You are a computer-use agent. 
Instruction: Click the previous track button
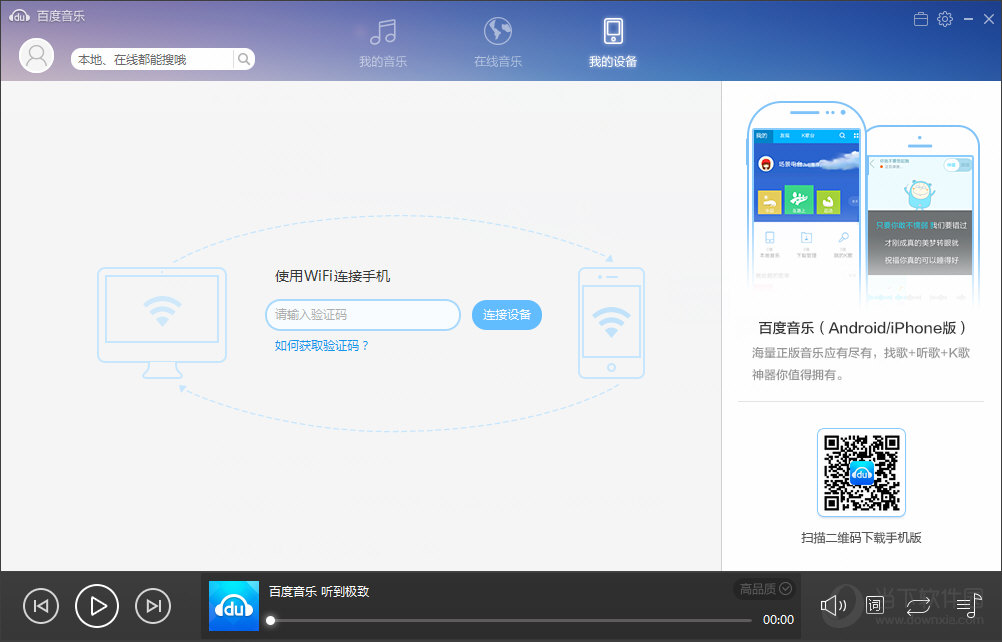point(41,606)
